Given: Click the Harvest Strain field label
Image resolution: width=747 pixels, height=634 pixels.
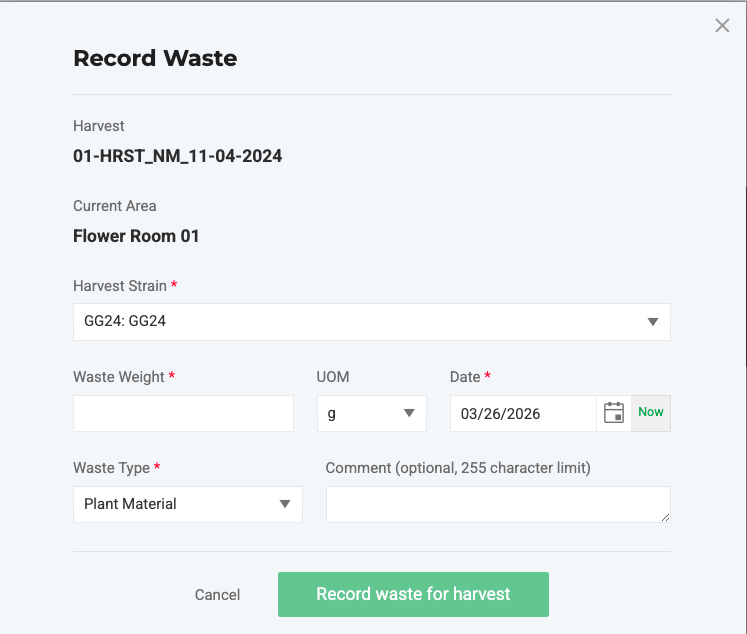Looking at the screenshot, I should pyautogui.click(x=119, y=286).
